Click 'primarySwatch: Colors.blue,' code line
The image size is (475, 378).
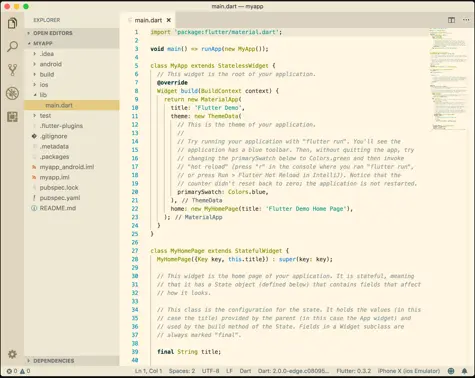click(223, 192)
